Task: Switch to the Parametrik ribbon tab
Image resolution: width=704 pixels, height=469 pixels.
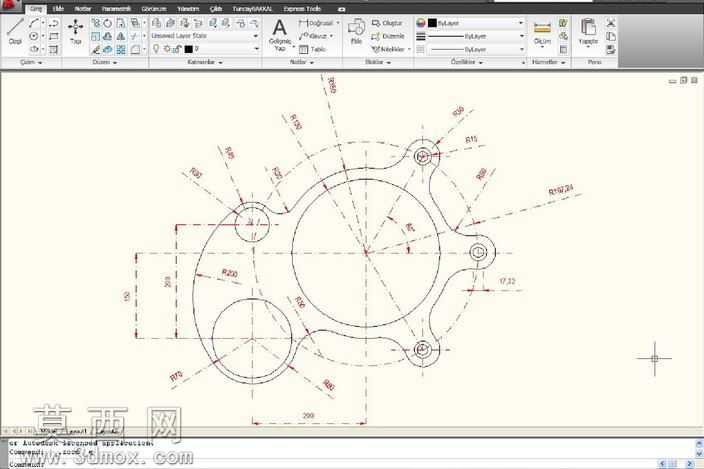Action: [x=116, y=9]
